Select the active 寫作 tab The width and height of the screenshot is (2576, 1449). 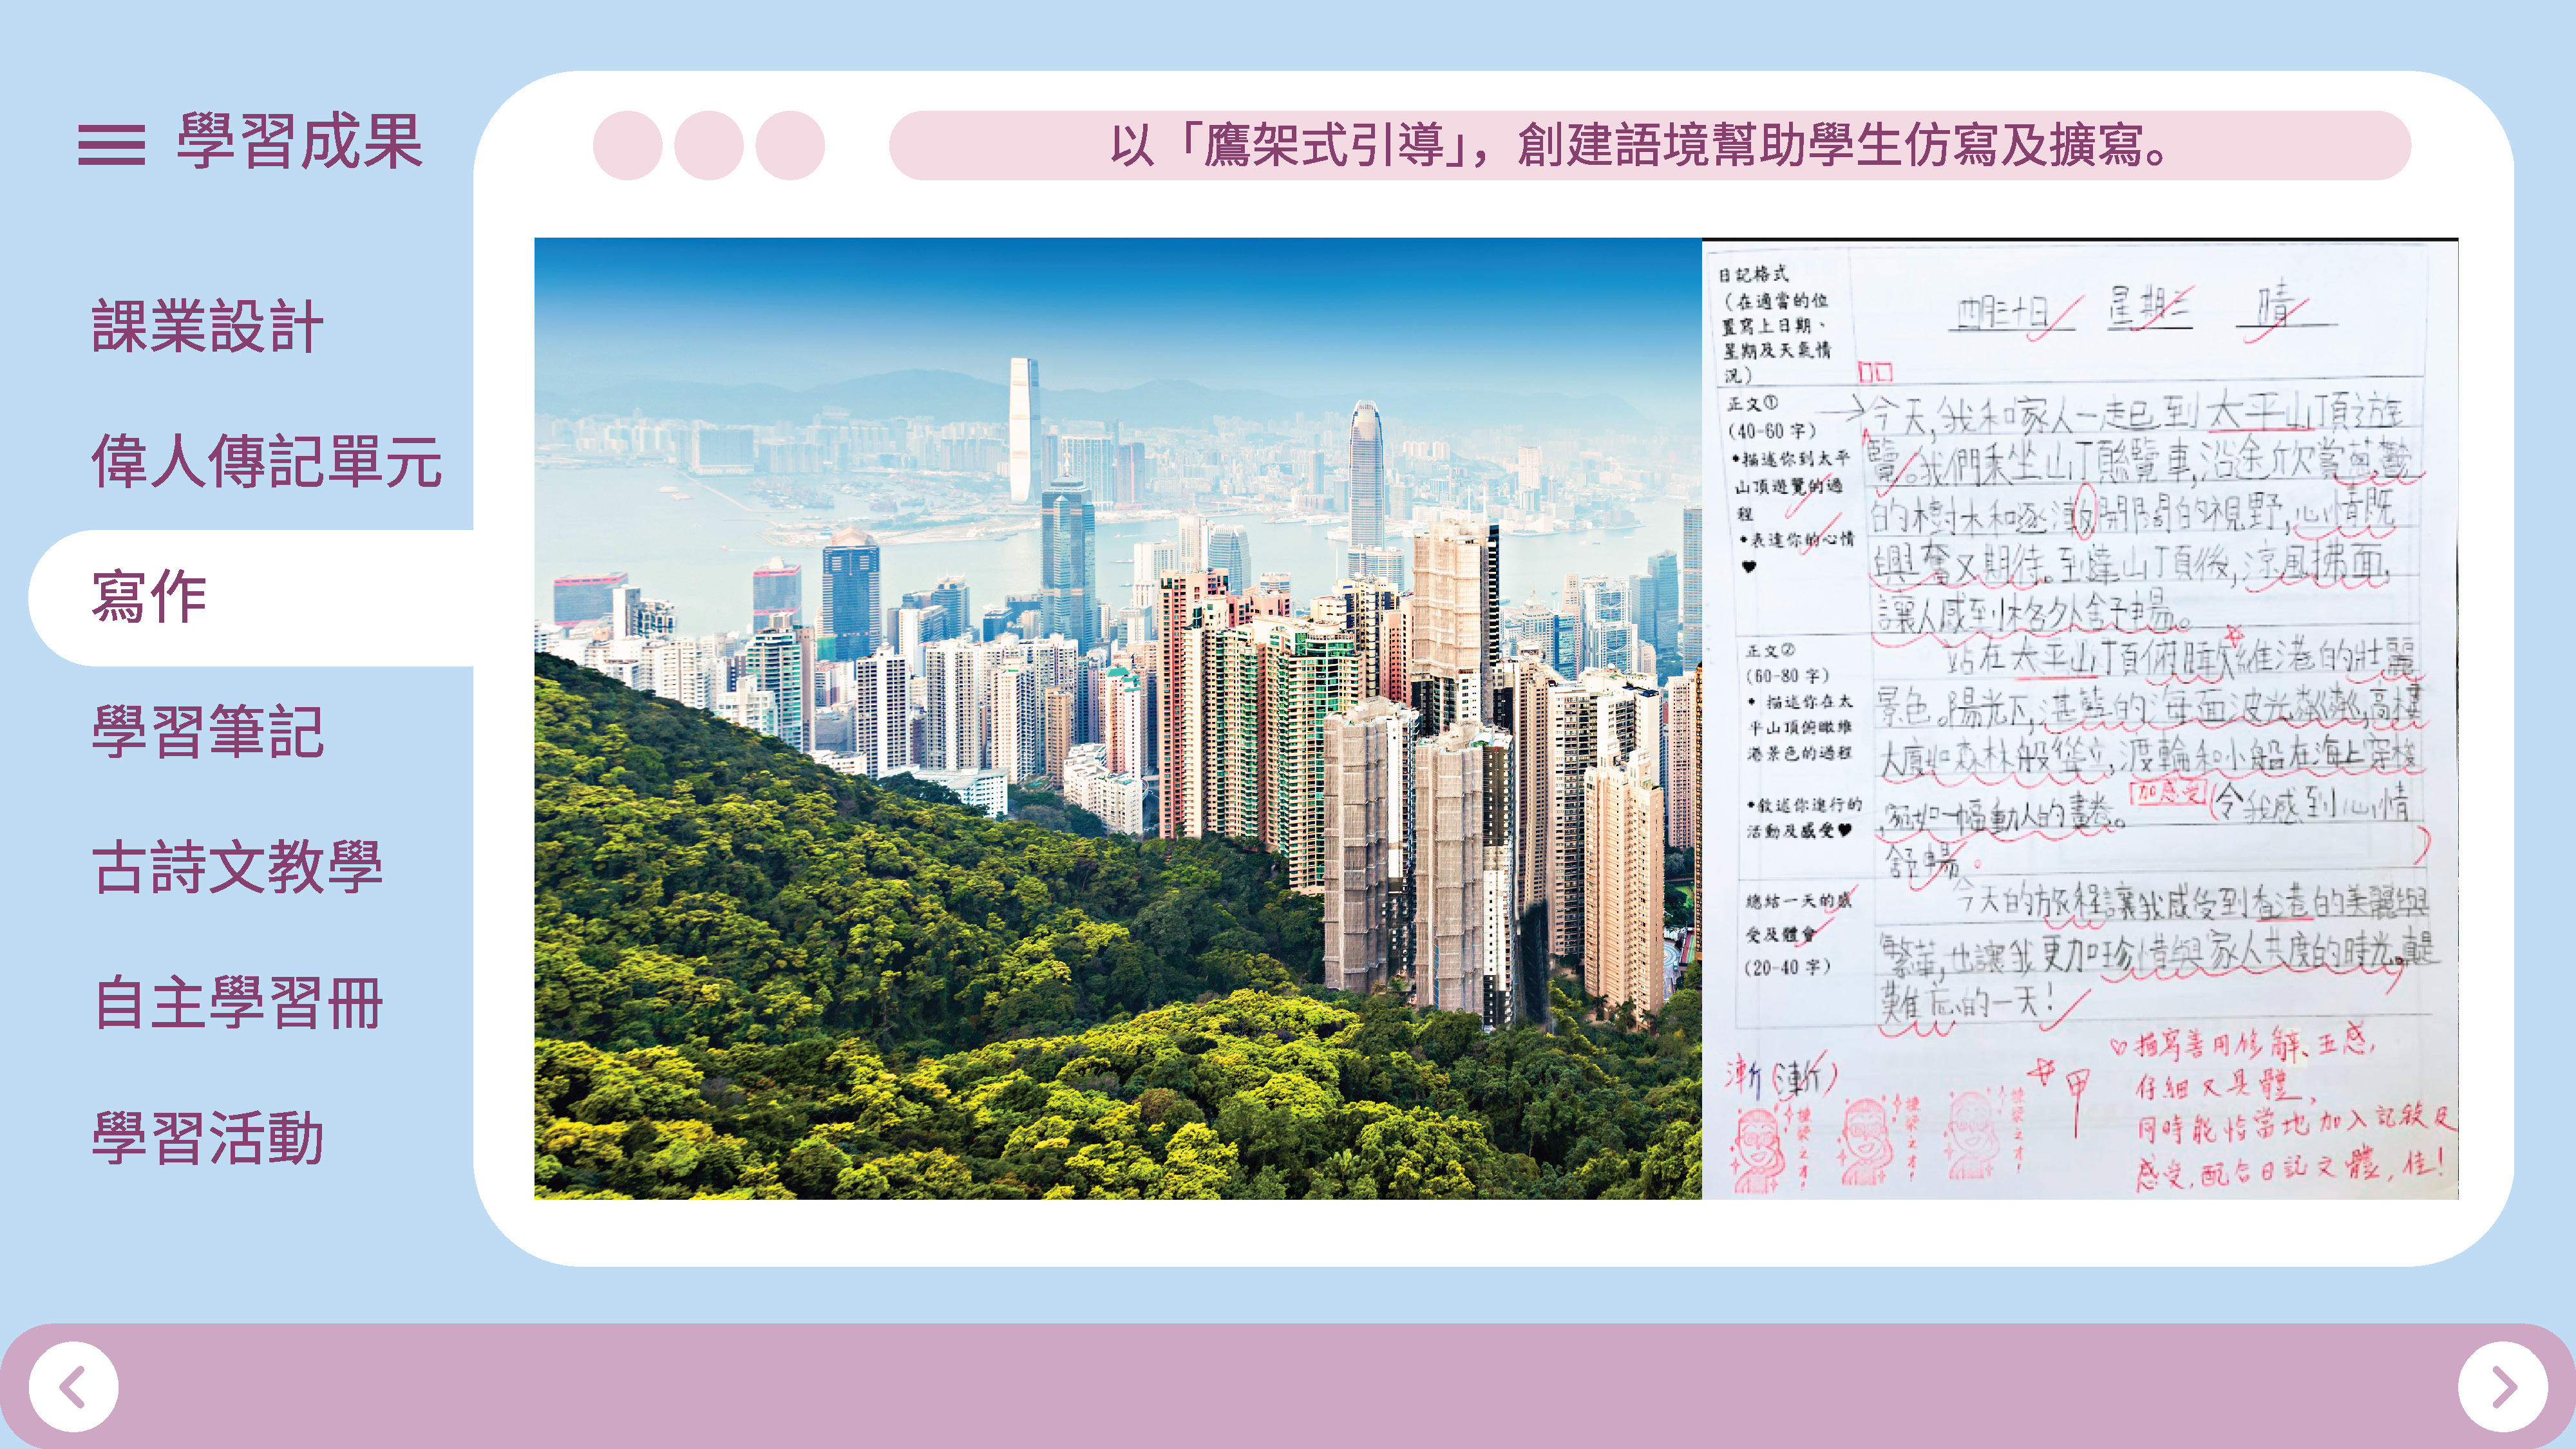click(150, 597)
